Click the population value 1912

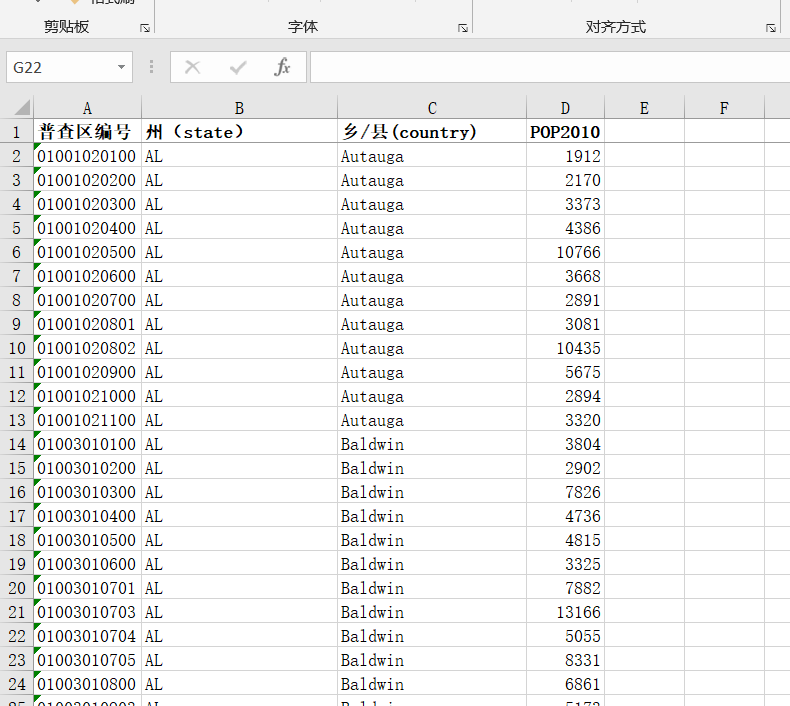pyautogui.click(x=565, y=156)
